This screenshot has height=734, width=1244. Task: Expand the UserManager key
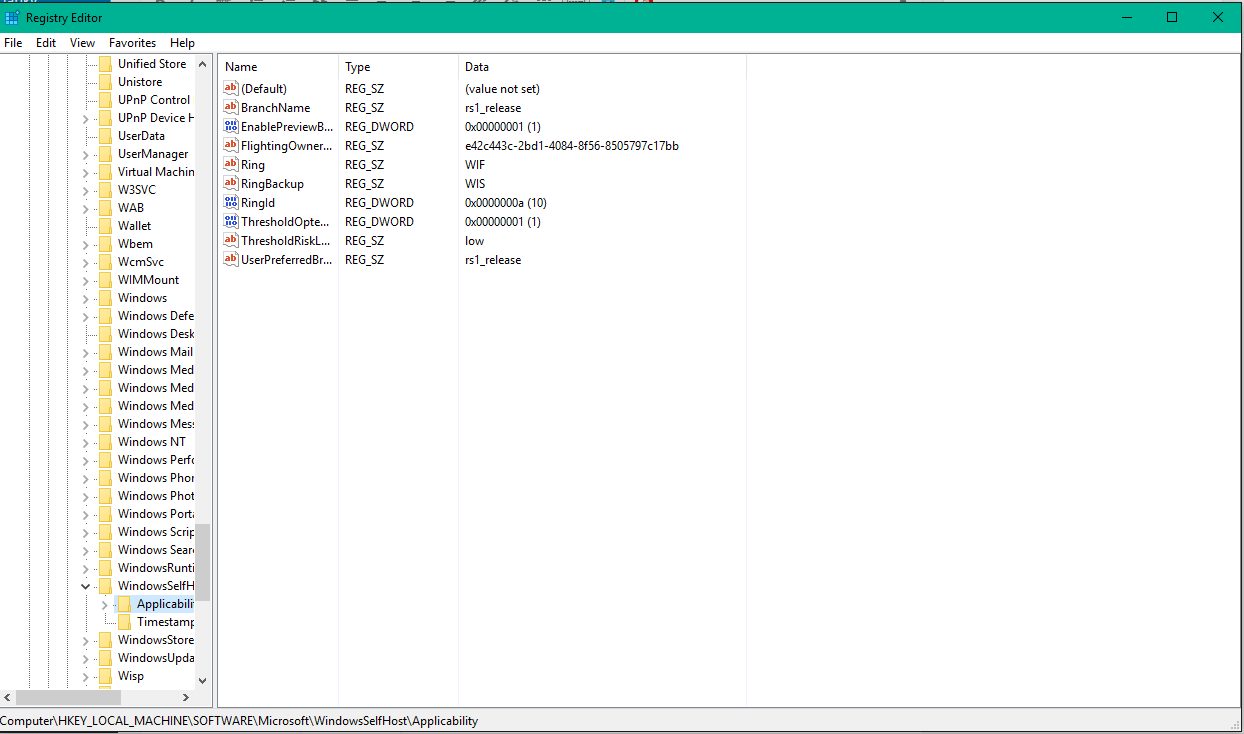86,154
